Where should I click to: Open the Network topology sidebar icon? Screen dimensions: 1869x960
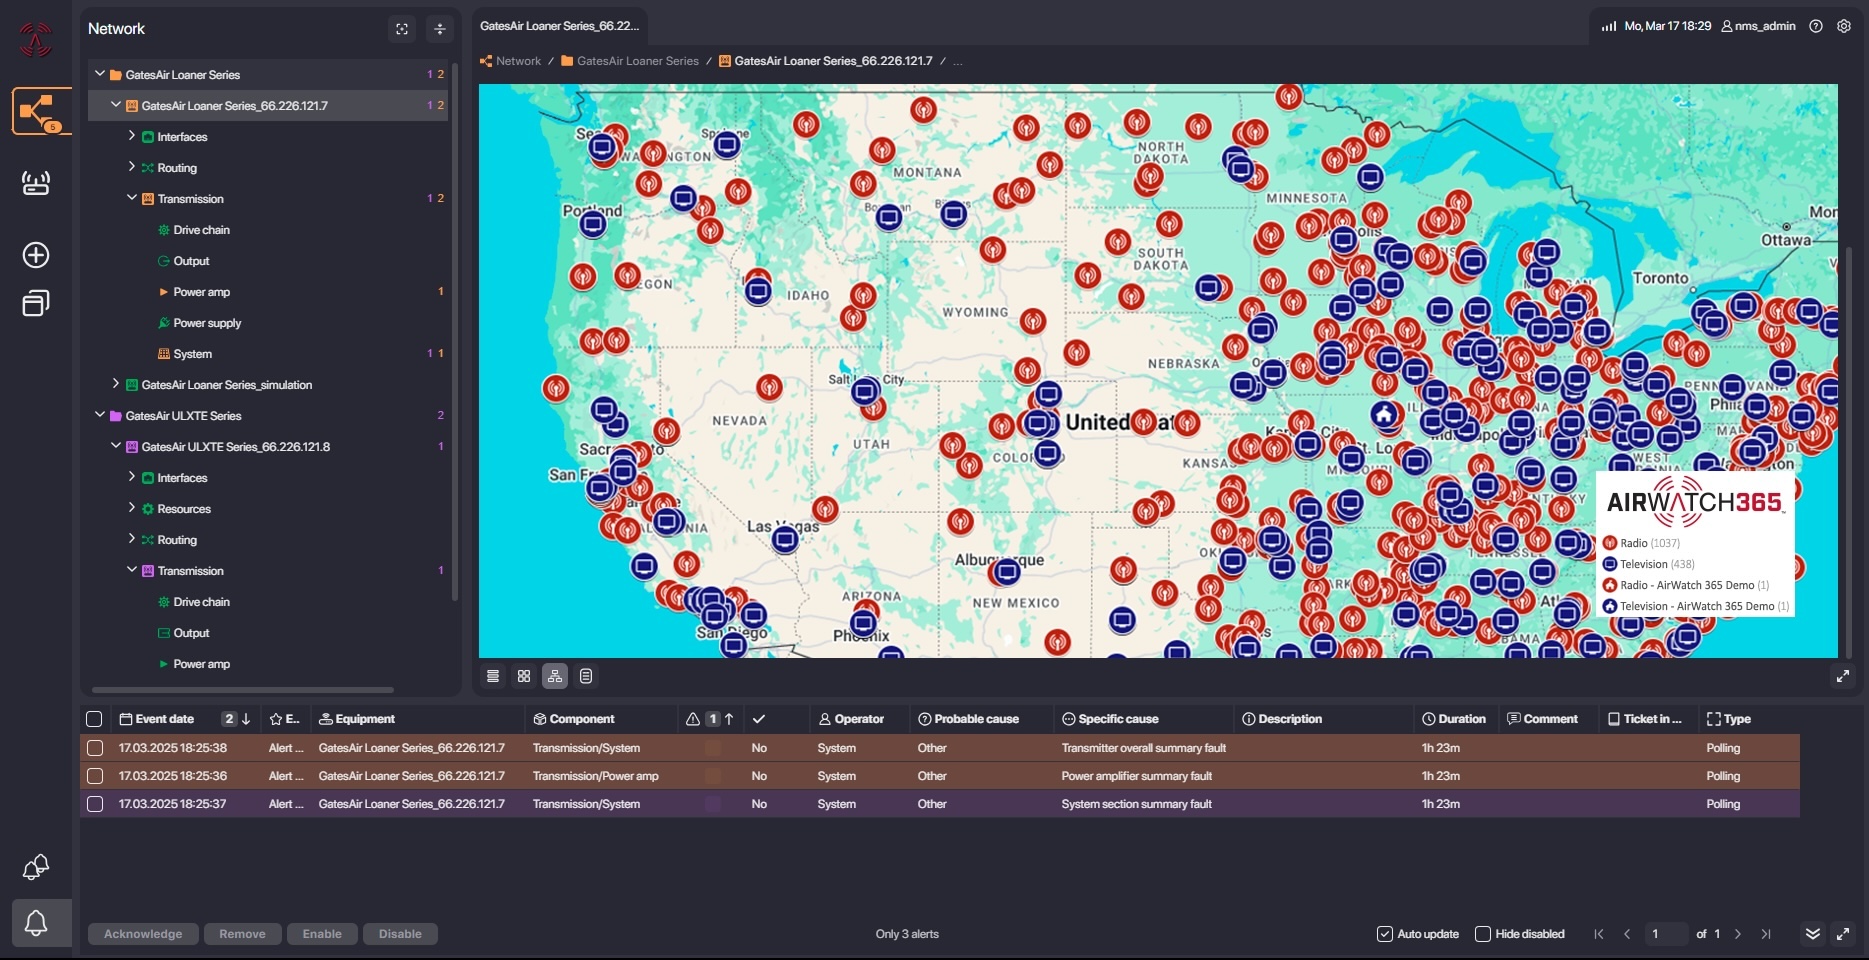click(x=38, y=111)
